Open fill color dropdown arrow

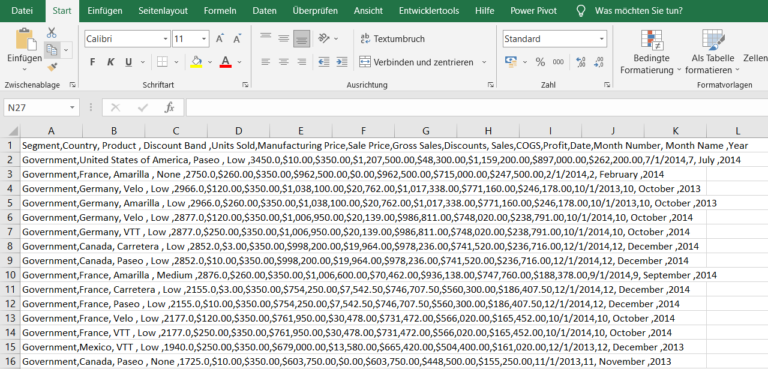coord(210,62)
